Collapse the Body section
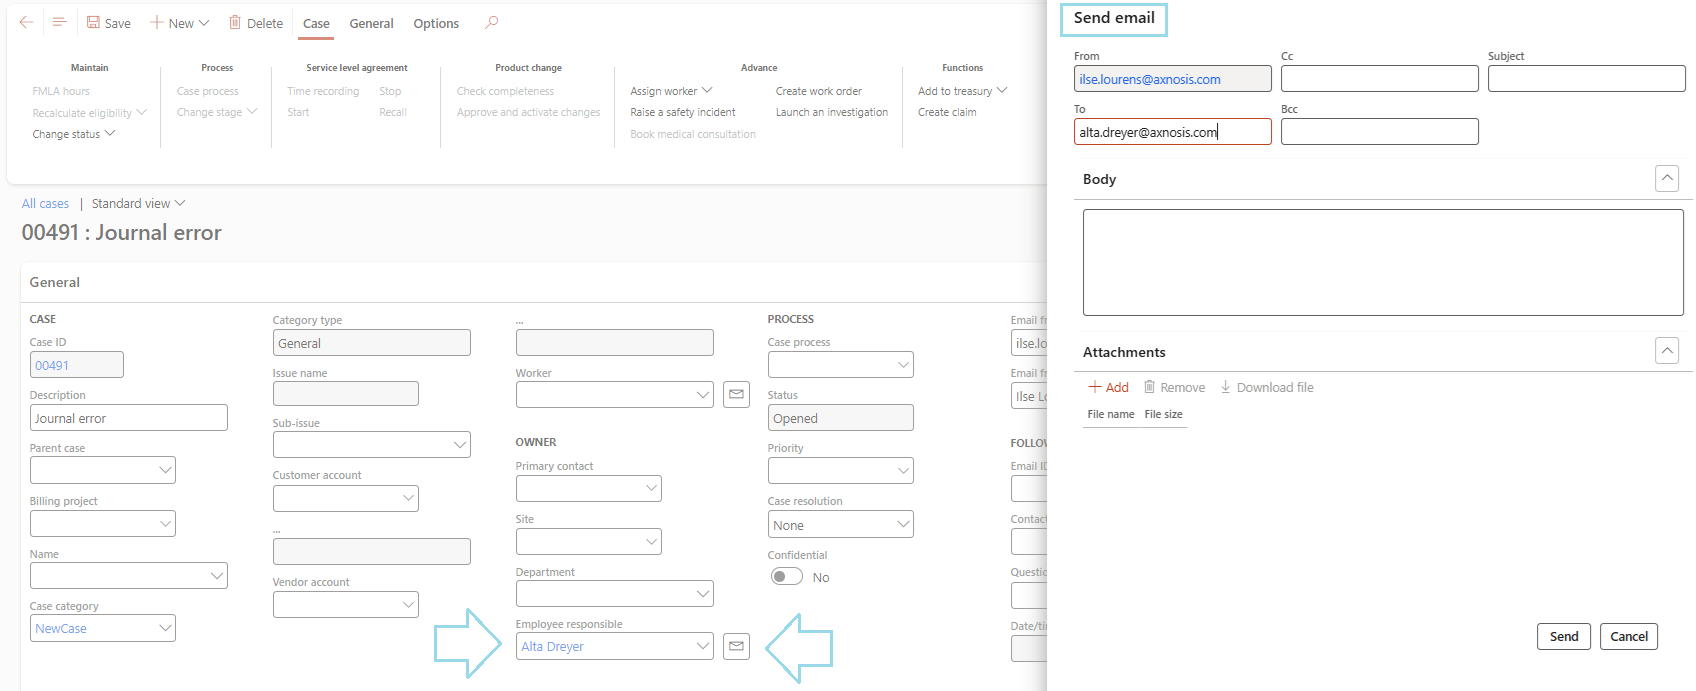Image resolution: width=1696 pixels, height=691 pixels. click(1667, 179)
